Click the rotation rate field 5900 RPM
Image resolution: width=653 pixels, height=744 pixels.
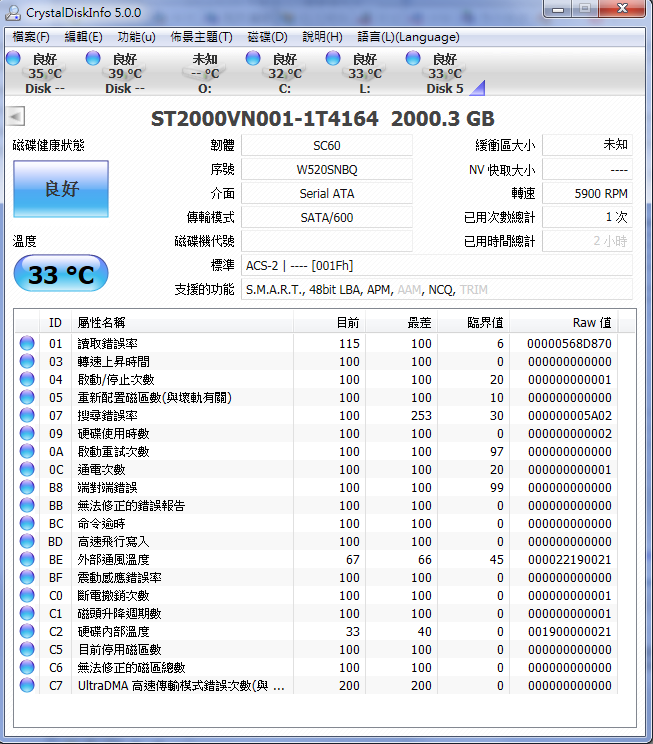coord(588,194)
